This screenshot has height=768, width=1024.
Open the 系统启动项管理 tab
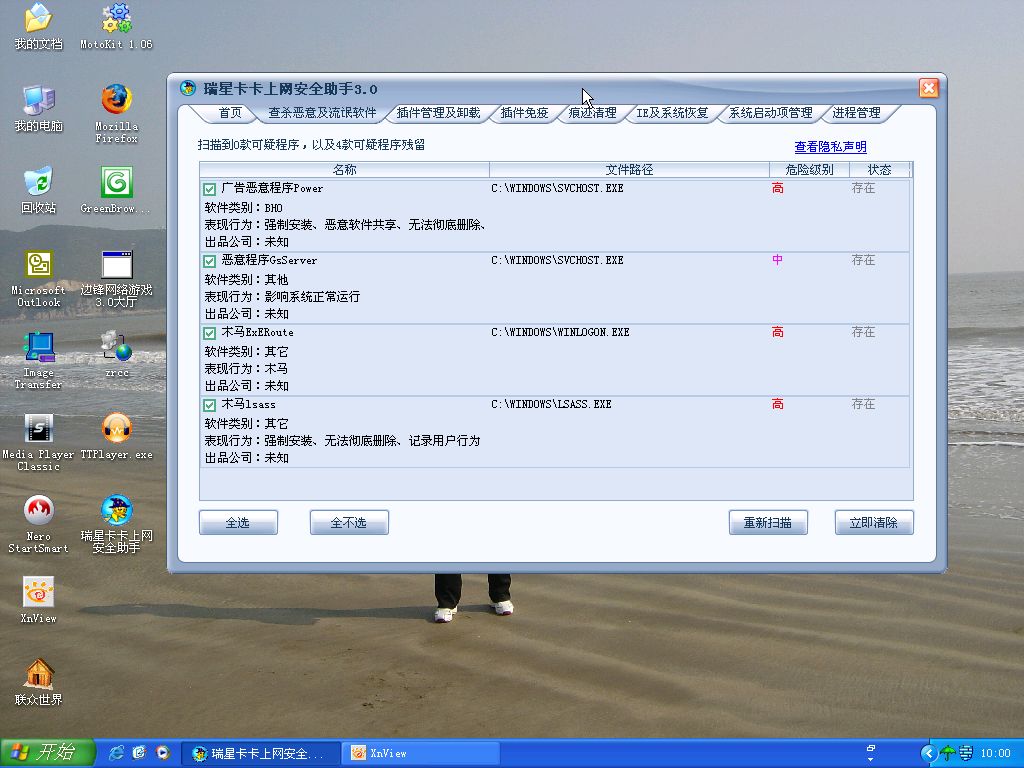click(x=771, y=113)
